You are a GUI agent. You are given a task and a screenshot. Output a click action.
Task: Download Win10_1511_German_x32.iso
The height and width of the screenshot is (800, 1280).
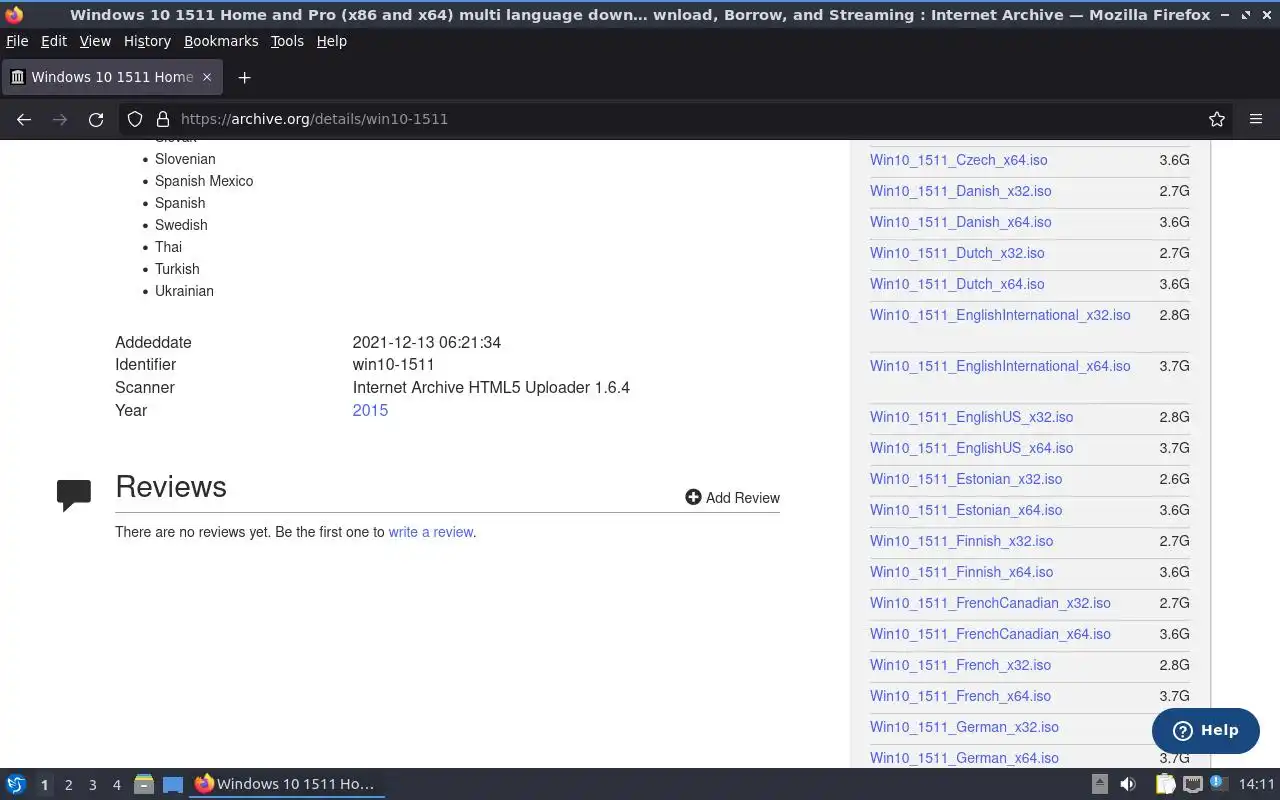[x=964, y=727]
